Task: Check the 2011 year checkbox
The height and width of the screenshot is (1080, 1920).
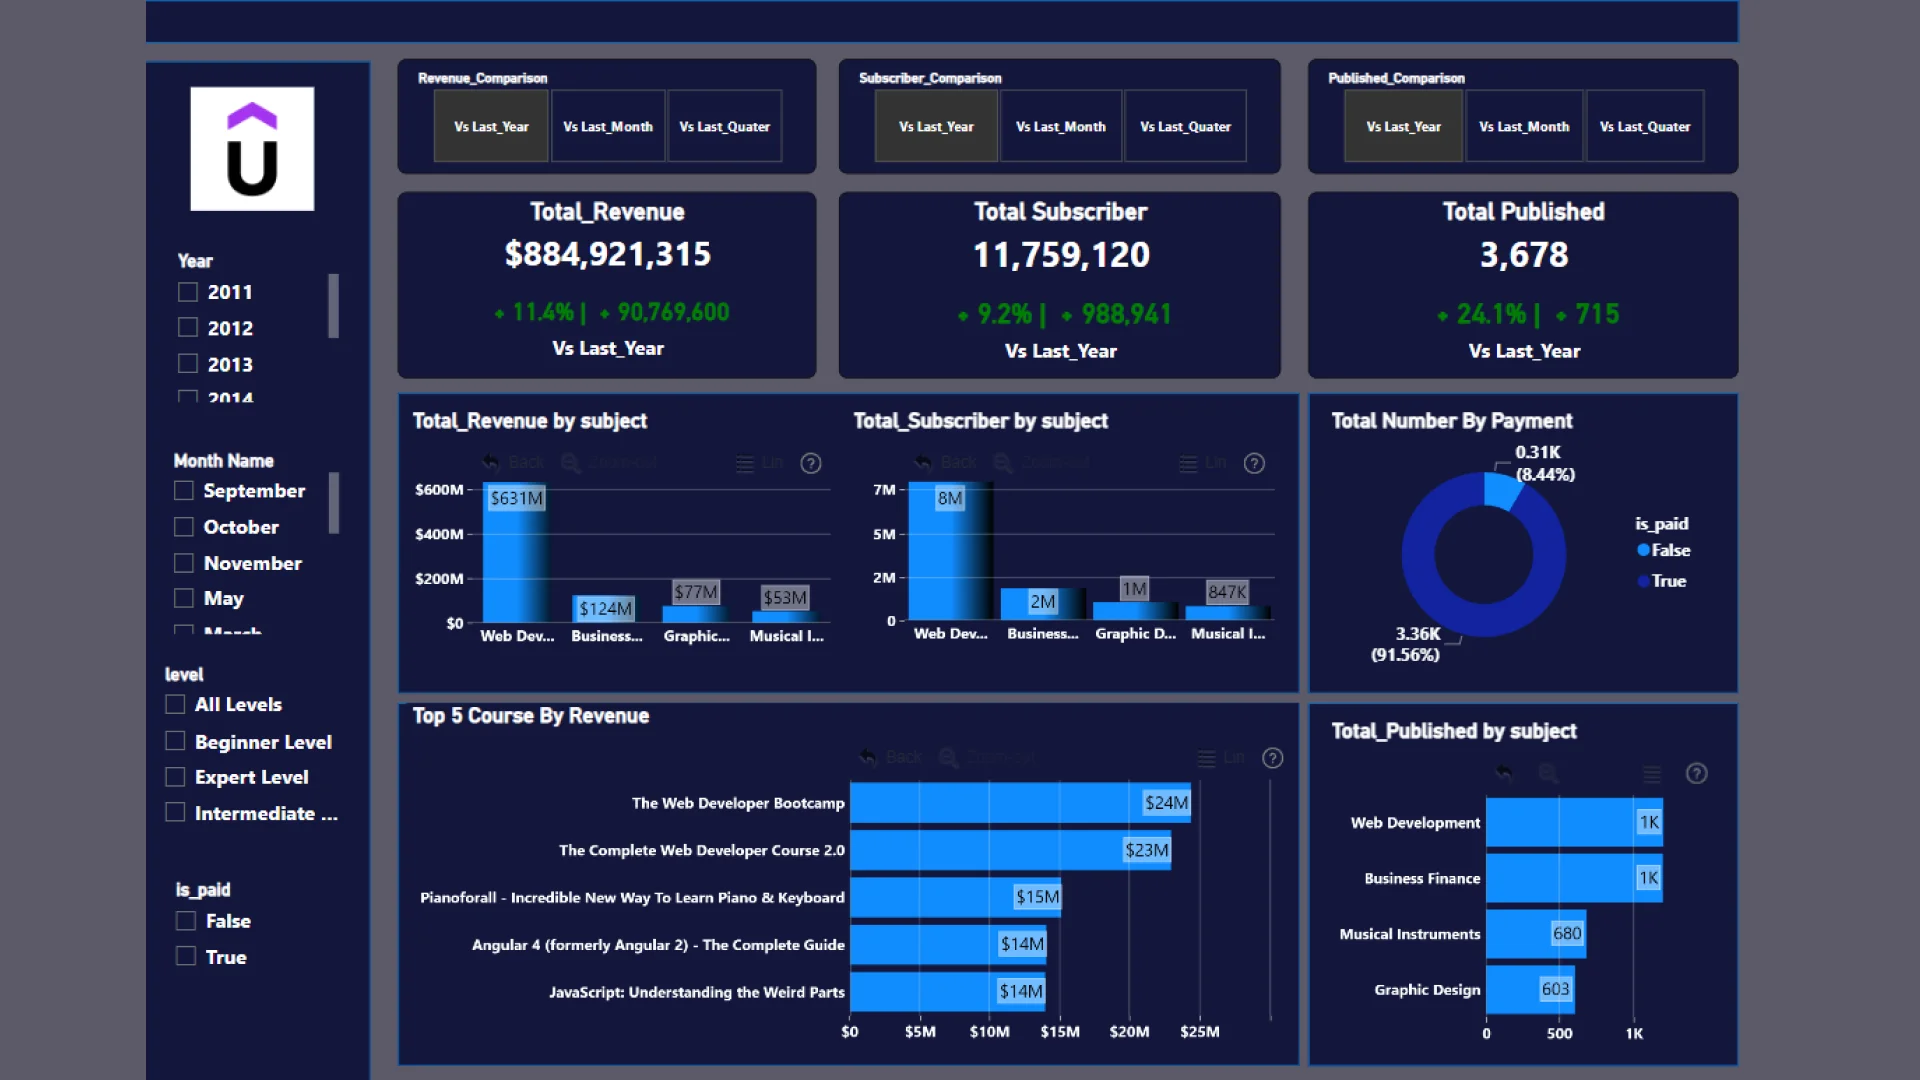Action: point(187,292)
